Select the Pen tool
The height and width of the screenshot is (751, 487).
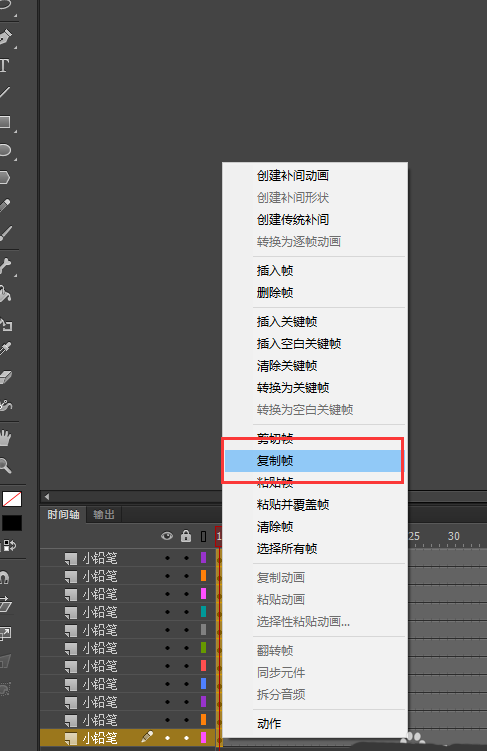pyautogui.click(x=5, y=37)
